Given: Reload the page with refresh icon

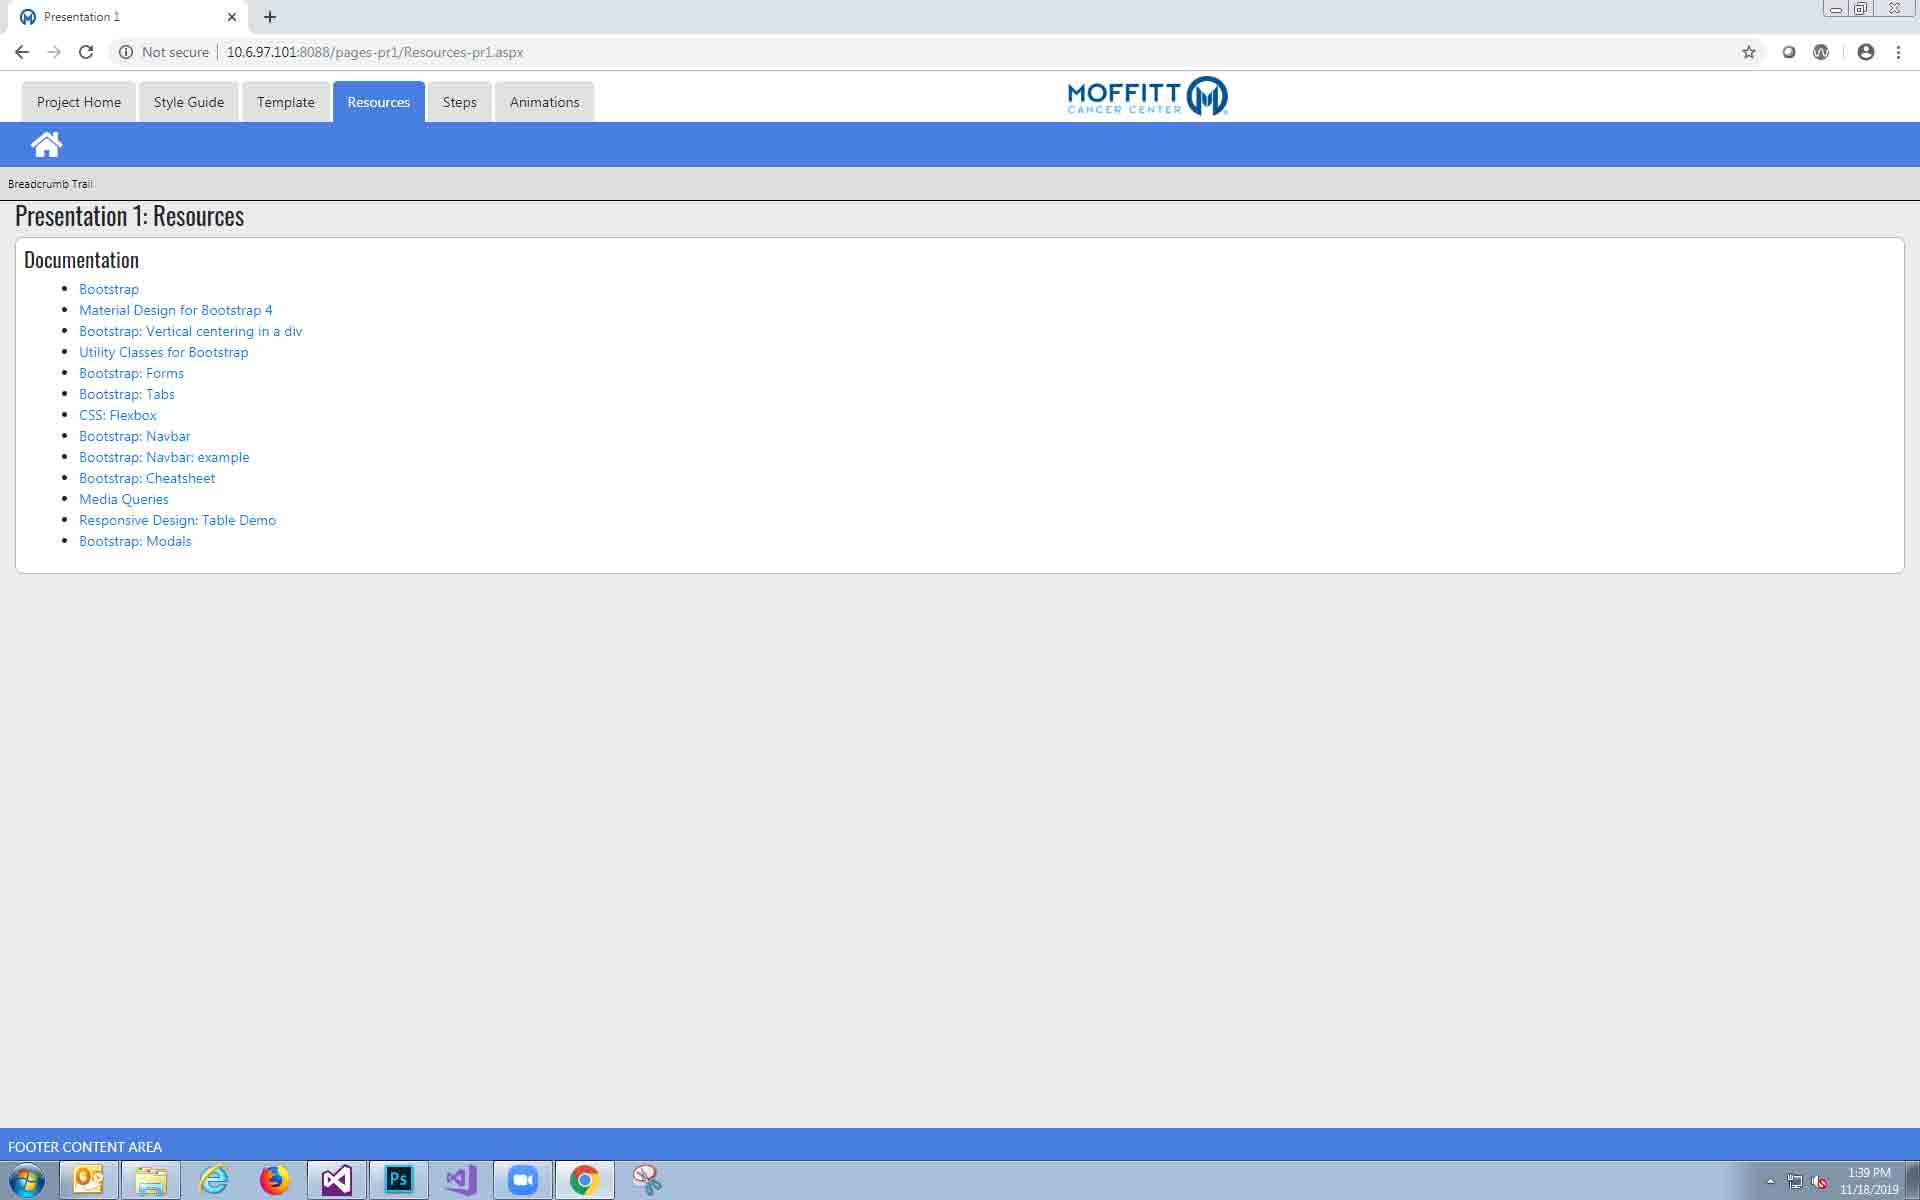Looking at the screenshot, I should 86,52.
